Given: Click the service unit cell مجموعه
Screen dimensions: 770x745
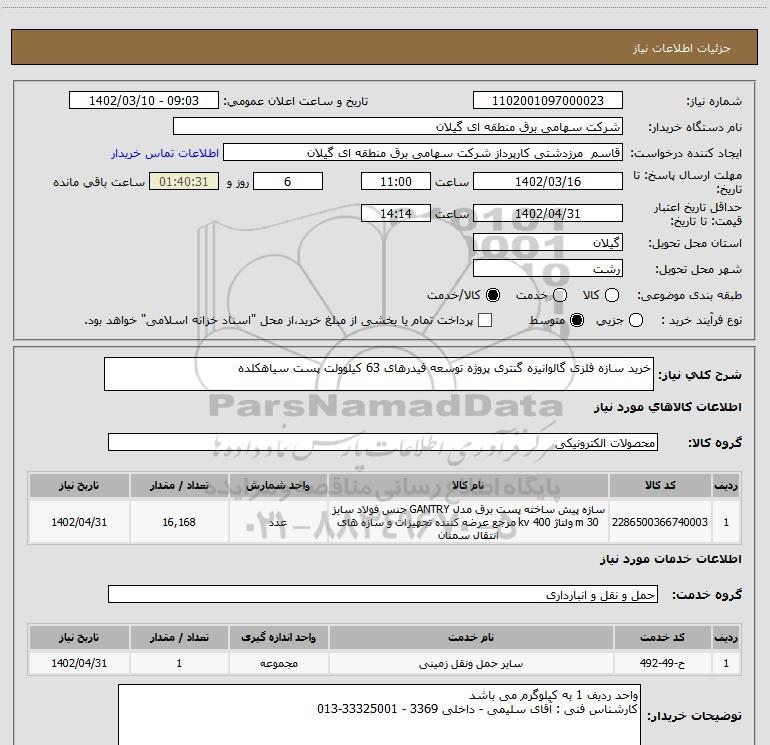Looking at the screenshot, I should pos(278,663).
